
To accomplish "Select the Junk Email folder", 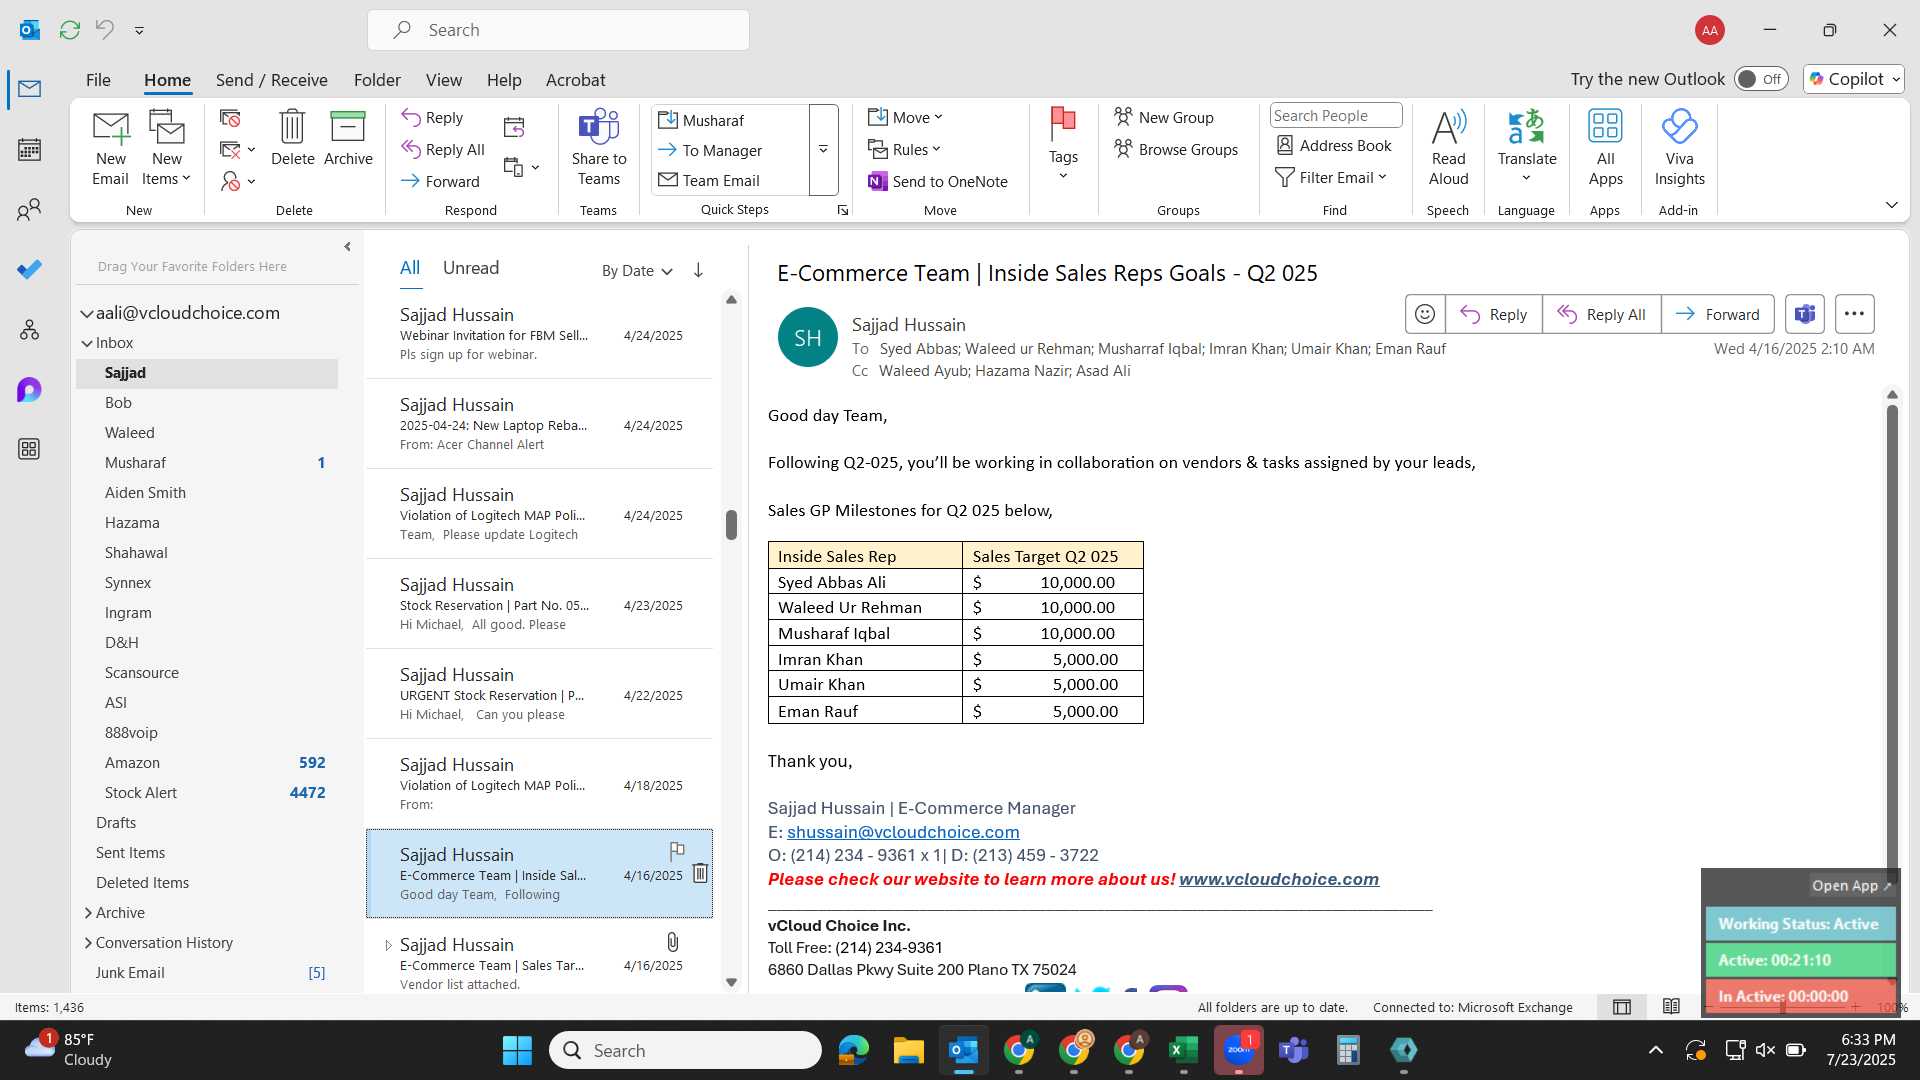I will (130, 973).
